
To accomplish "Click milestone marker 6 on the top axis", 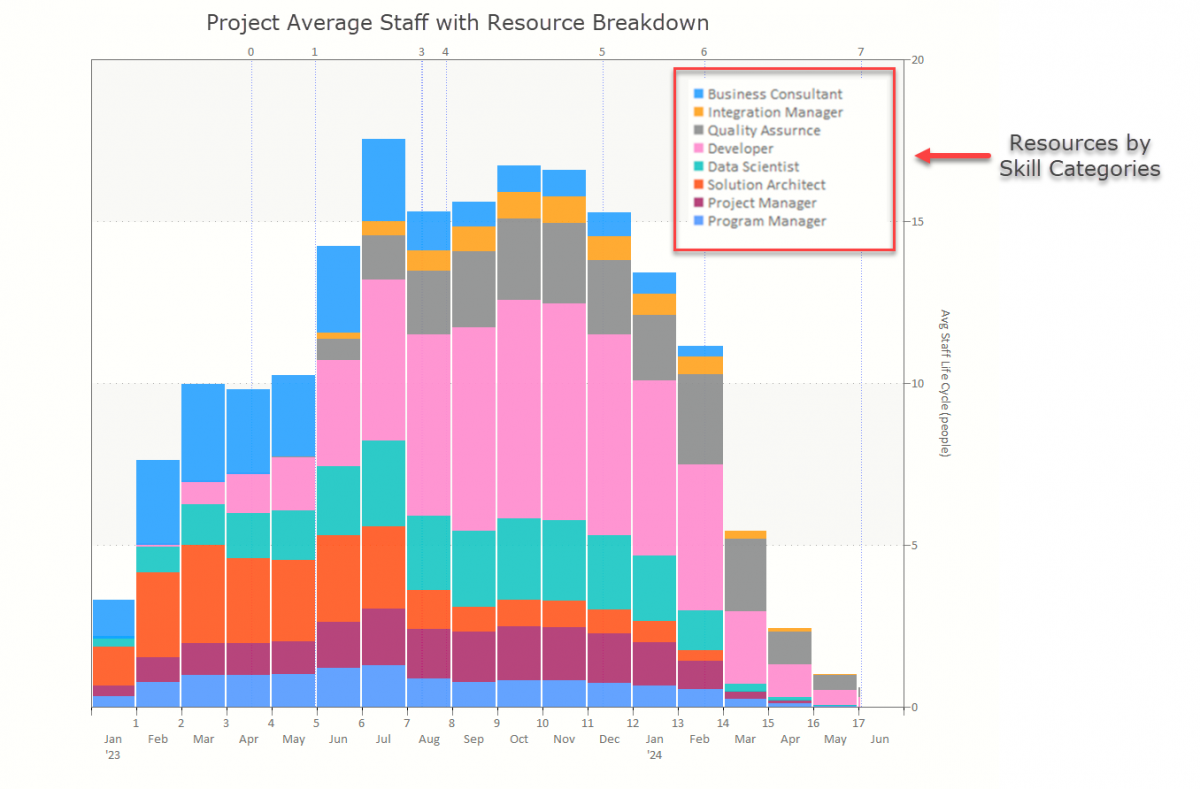I will click(704, 52).
